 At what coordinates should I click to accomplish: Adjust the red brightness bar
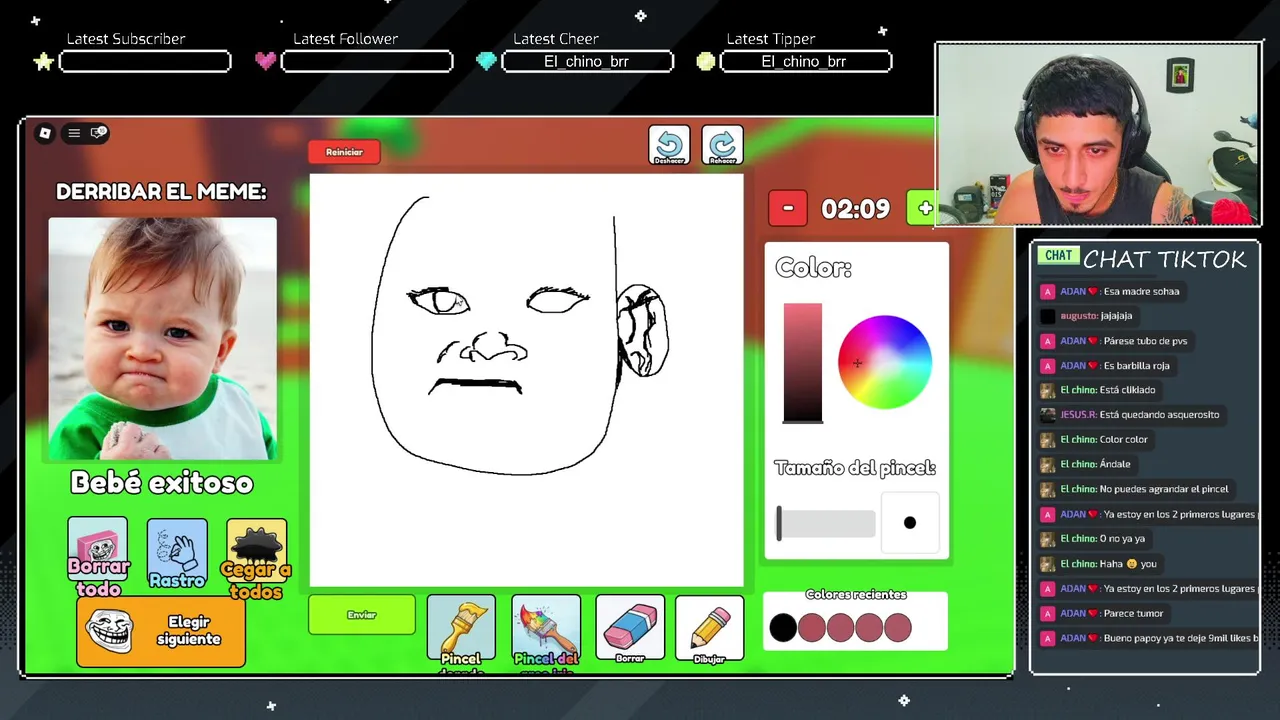click(x=803, y=363)
